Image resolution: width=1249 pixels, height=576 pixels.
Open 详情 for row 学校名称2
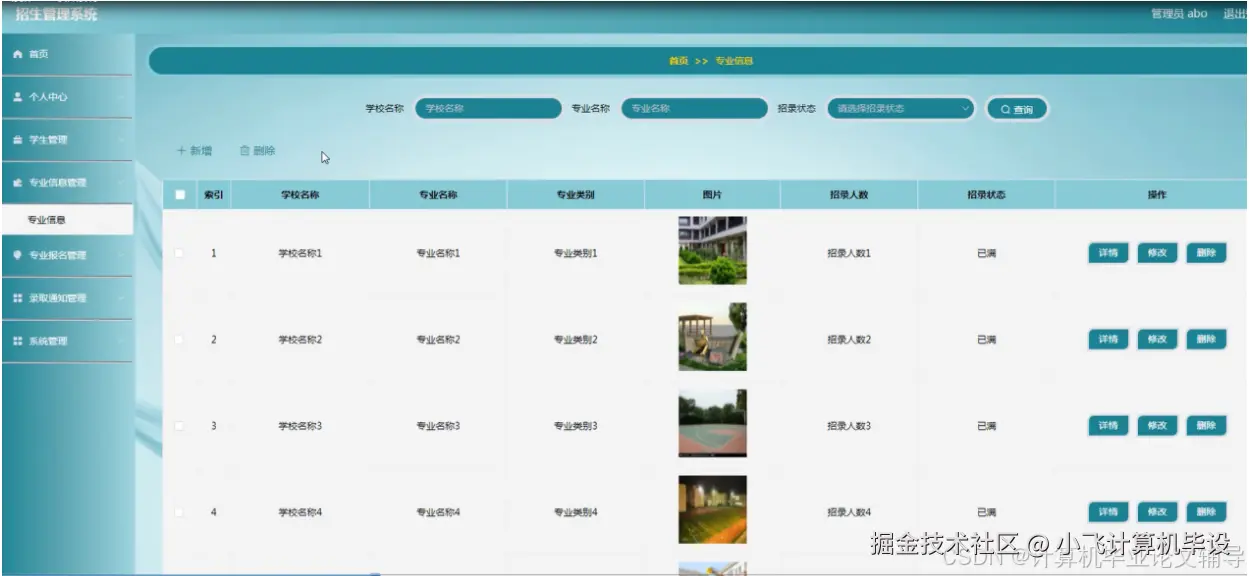1108,340
